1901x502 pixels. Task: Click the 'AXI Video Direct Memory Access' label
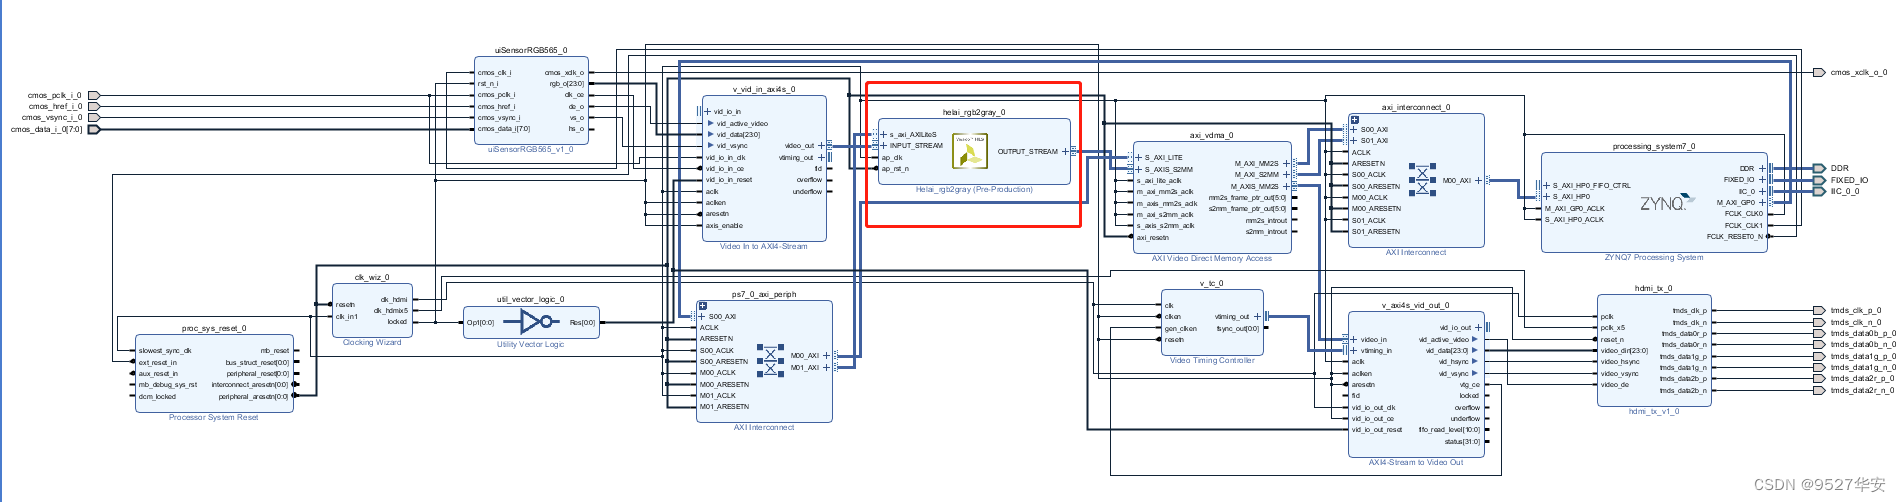click(1212, 259)
